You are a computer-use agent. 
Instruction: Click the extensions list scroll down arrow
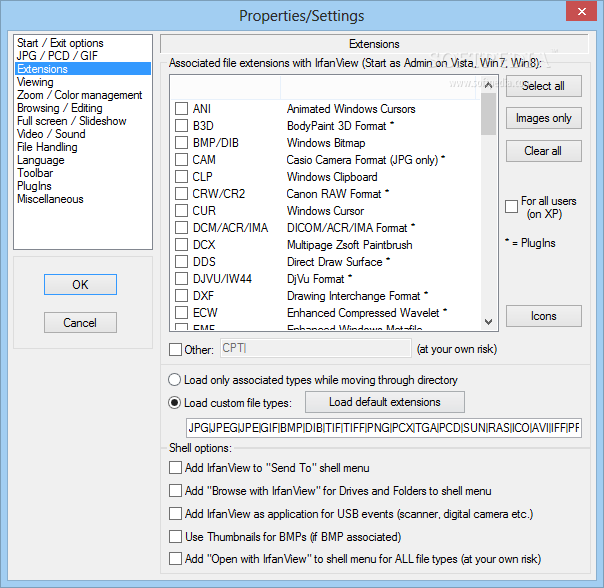tap(488, 322)
